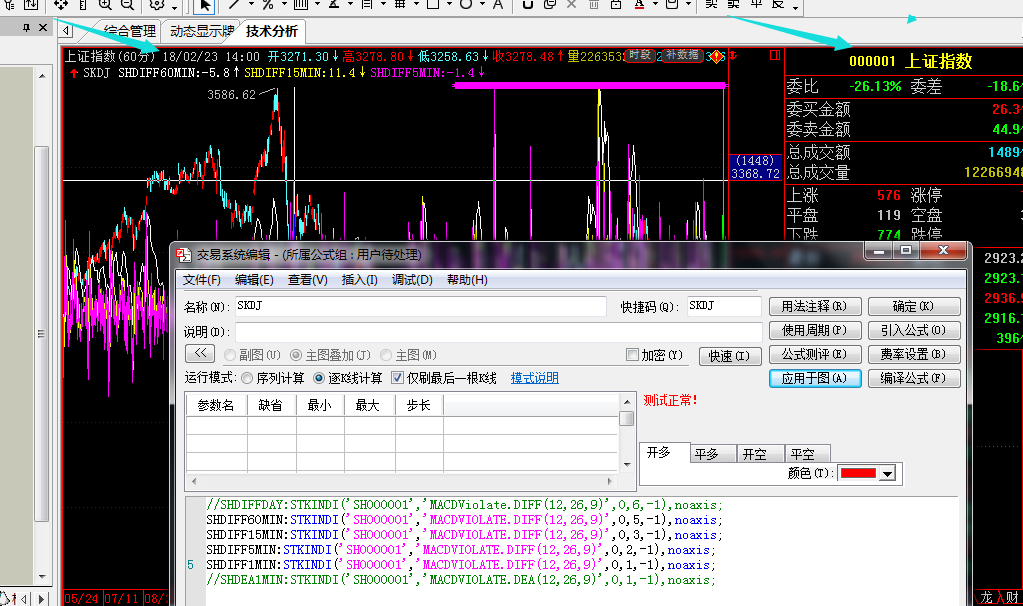Viewport: 1023px width, 606px height.
Task: Choose the 主图叠加 radio option
Action: [296, 356]
